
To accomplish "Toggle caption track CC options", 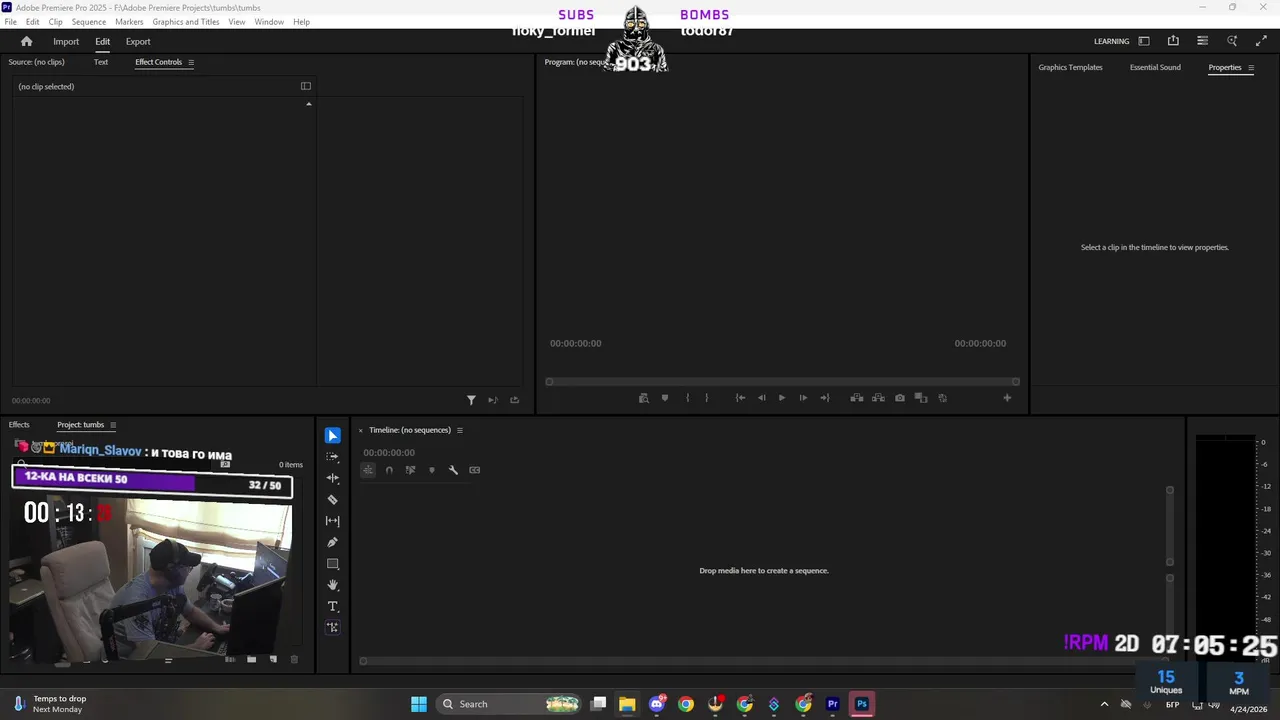I will click(x=475, y=470).
